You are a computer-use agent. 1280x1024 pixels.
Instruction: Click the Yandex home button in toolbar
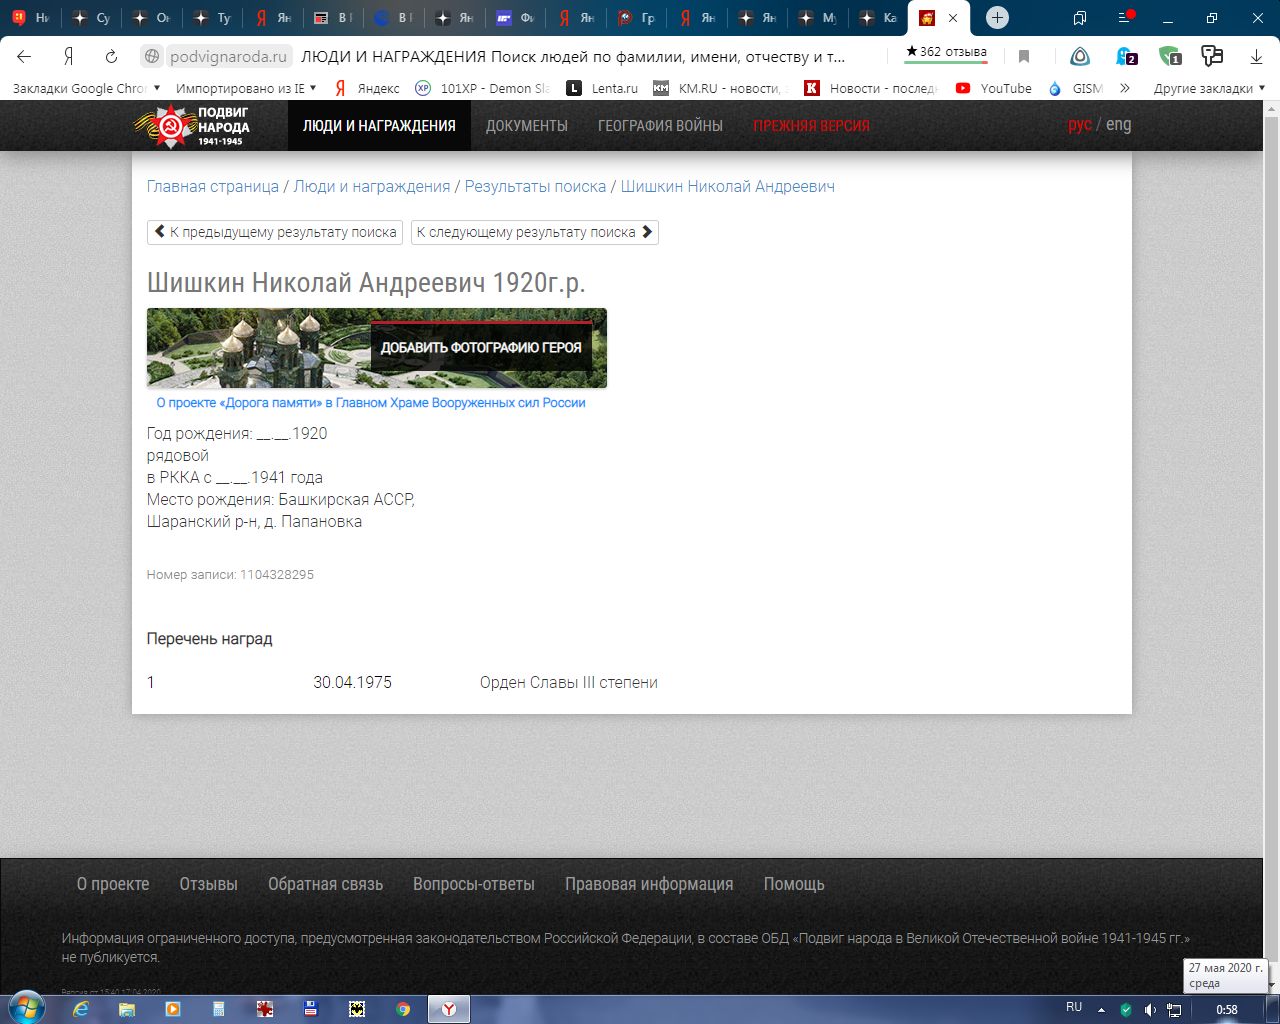68,57
